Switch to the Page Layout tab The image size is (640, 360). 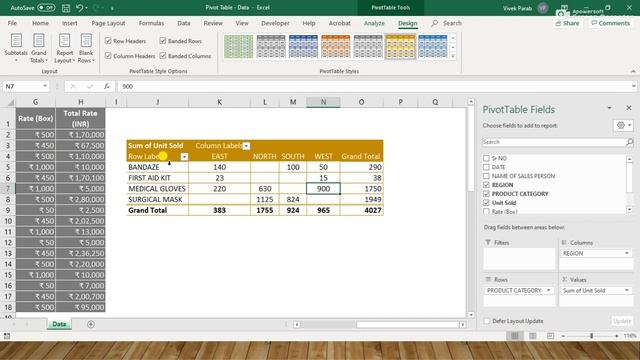[108, 23]
